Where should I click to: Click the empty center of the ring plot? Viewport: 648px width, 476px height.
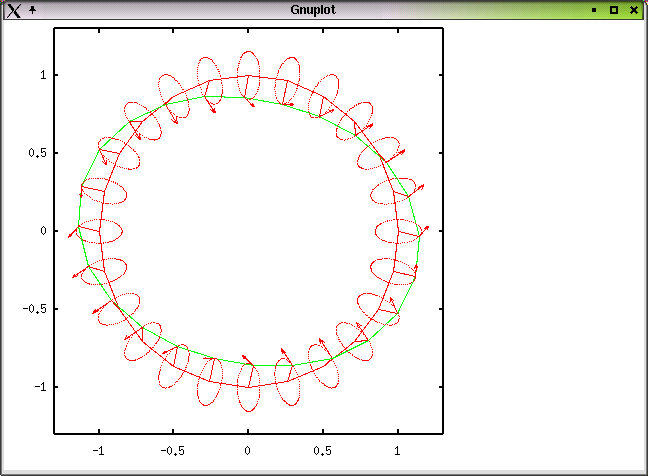coord(248,231)
